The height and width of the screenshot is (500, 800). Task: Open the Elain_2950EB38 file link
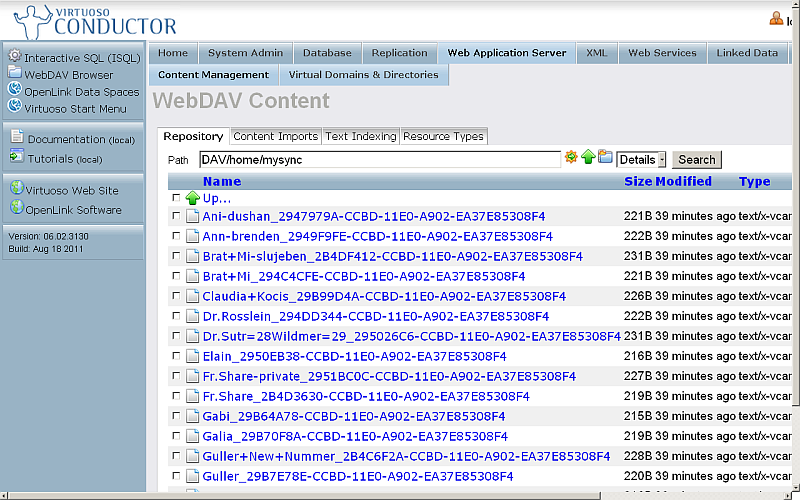coord(354,357)
